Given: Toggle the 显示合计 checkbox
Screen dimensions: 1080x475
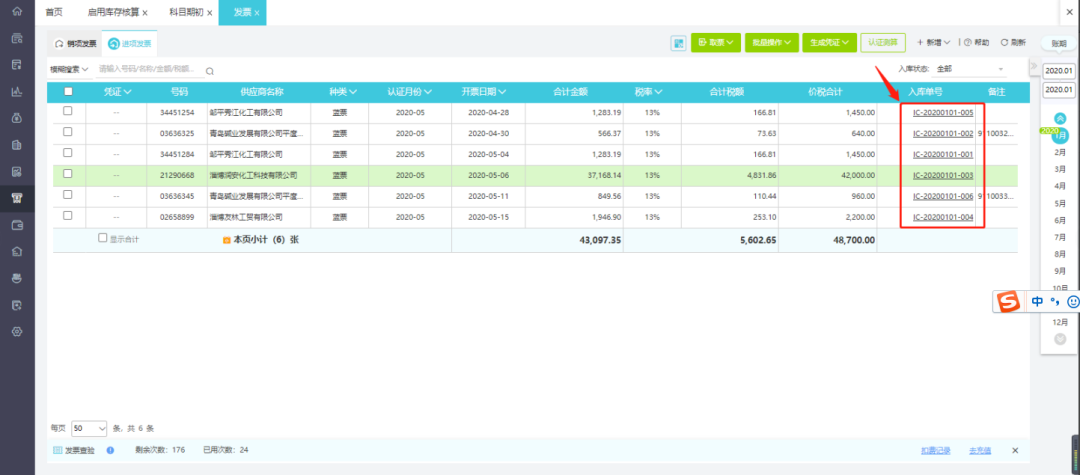Looking at the screenshot, I should [x=103, y=238].
